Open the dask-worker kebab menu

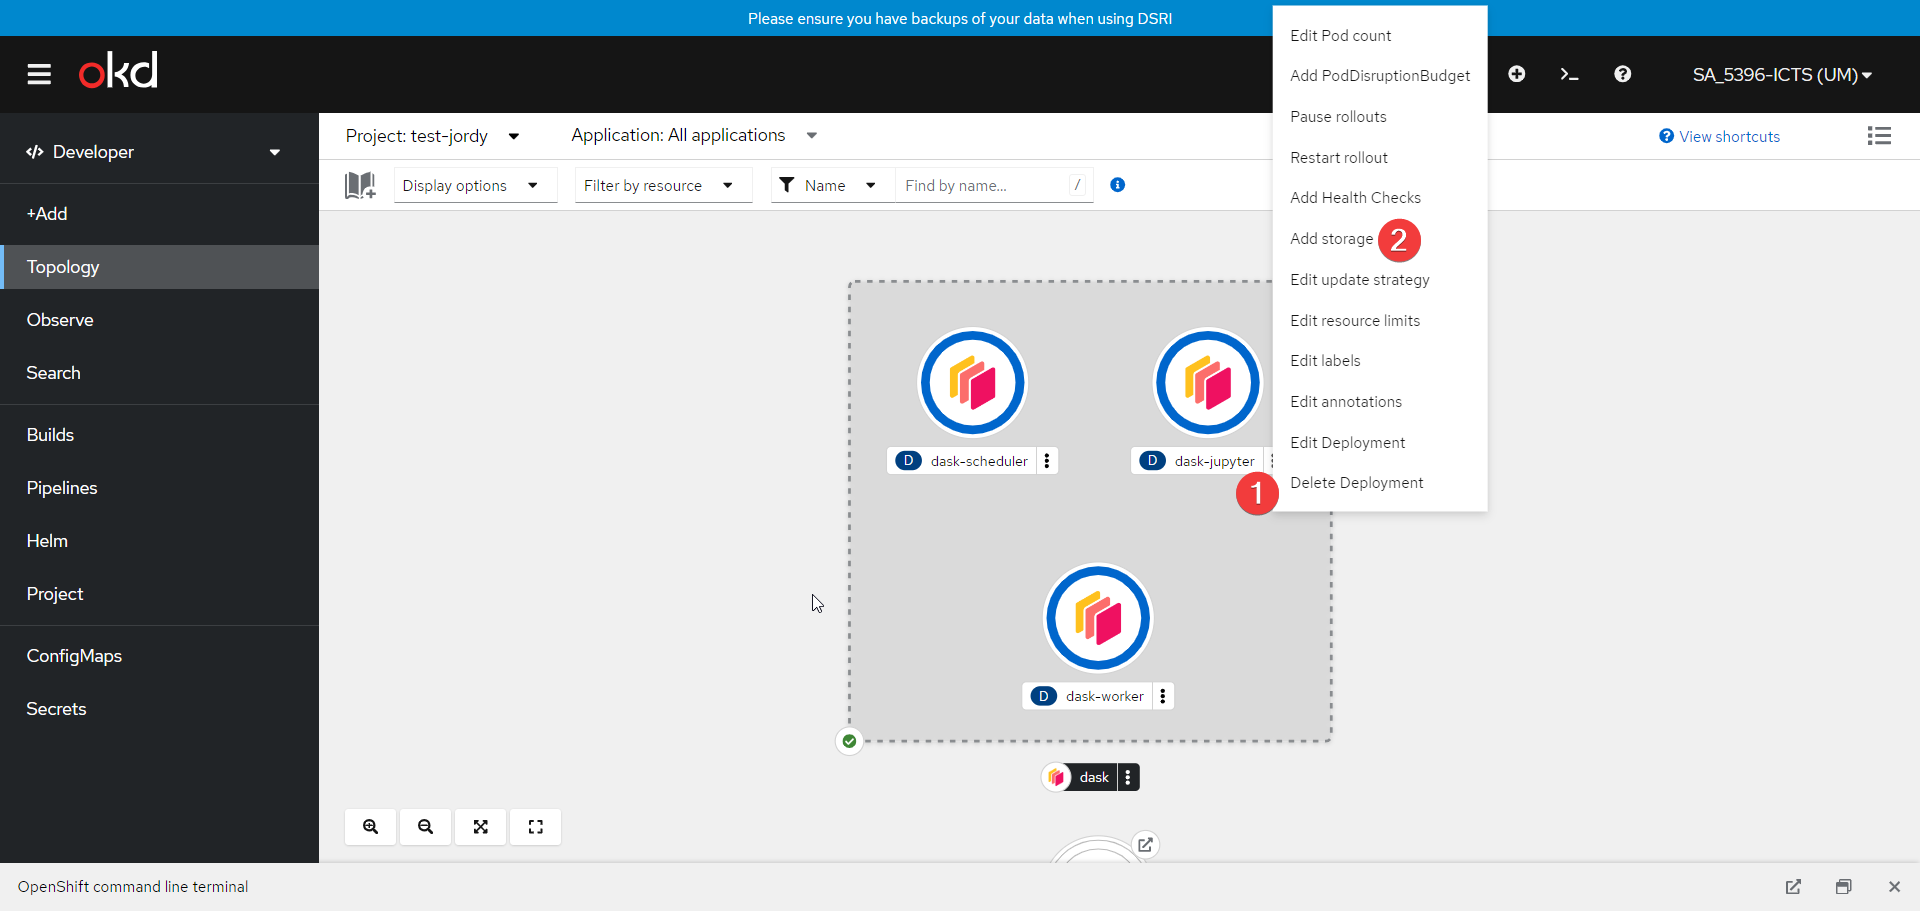[x=1163, y=696]
